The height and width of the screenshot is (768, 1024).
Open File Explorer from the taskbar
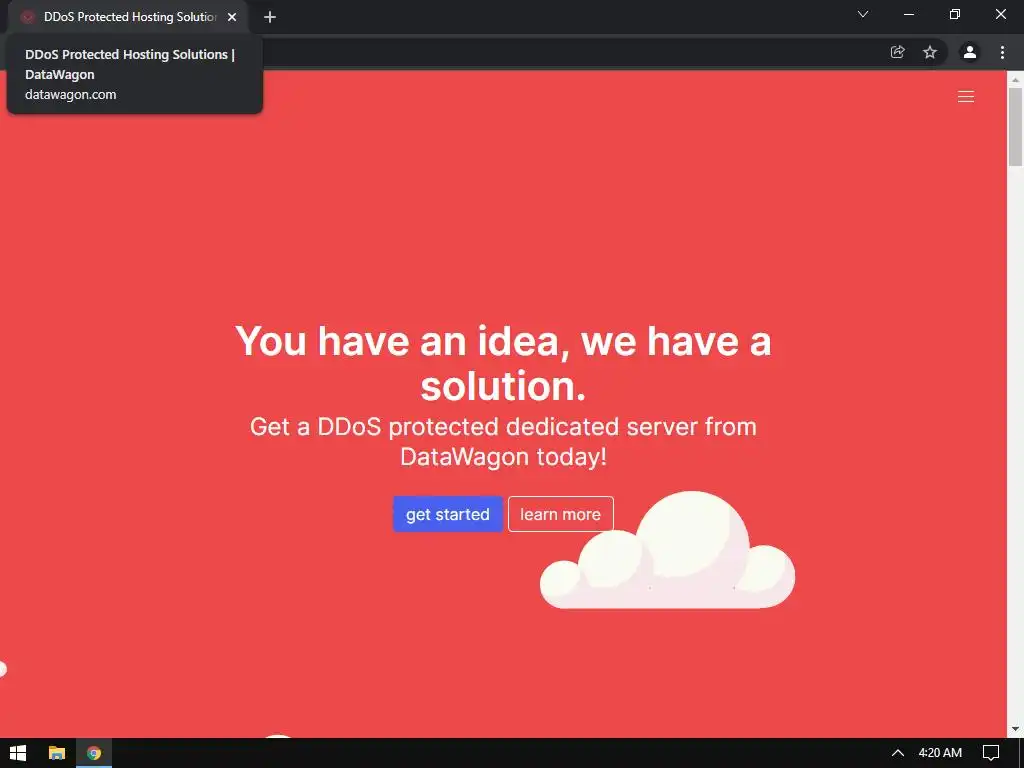click(57, 753)
